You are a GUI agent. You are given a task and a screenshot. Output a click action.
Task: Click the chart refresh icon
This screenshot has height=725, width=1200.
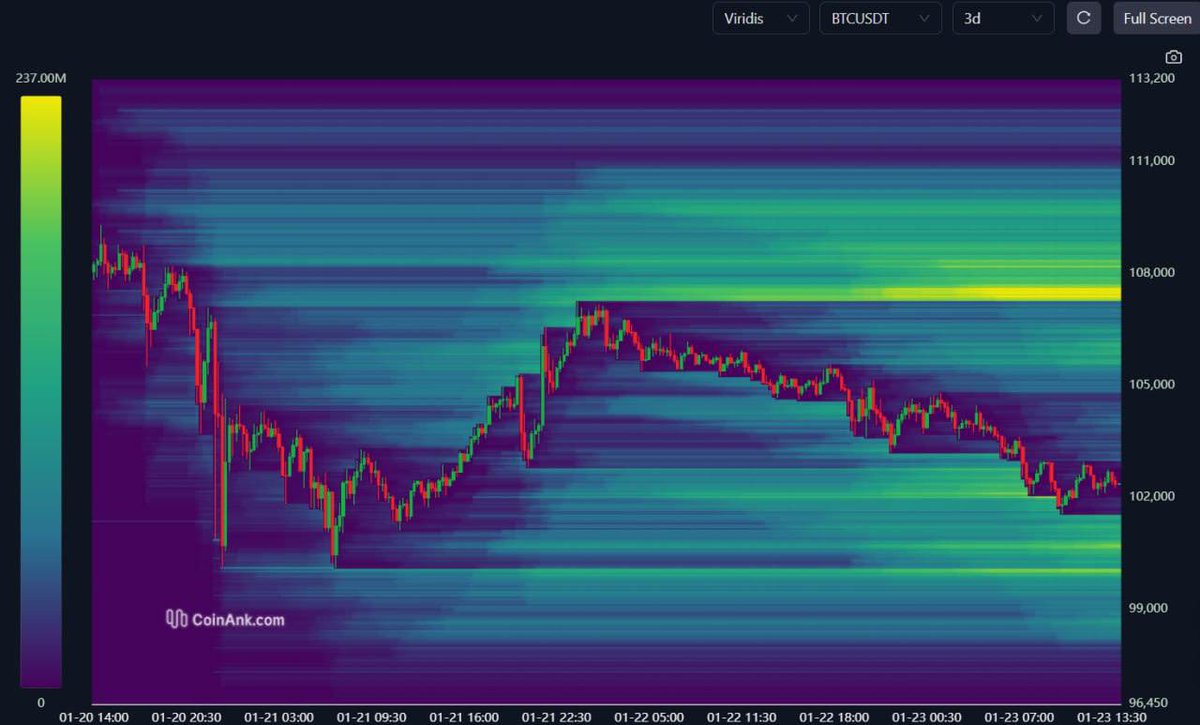point(1083,18)
